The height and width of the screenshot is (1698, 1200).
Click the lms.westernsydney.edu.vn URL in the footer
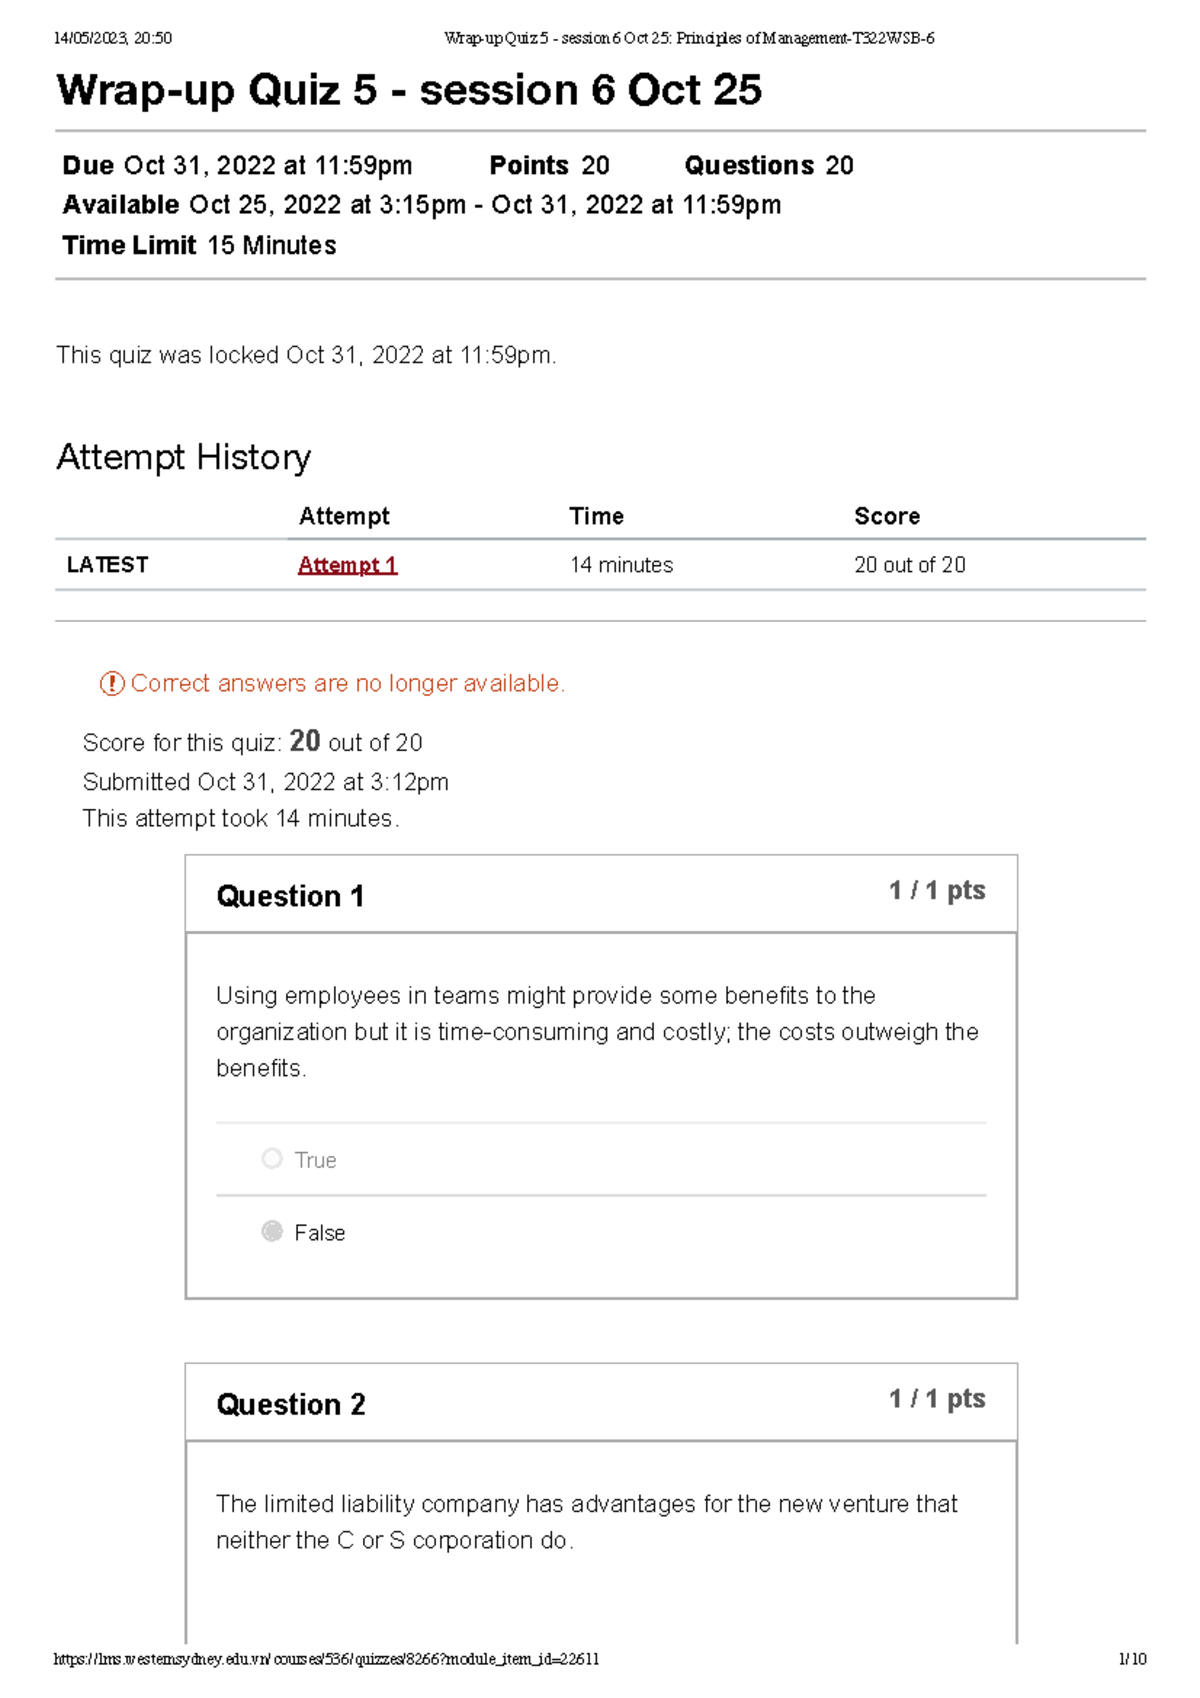[x=326, y=1659]
